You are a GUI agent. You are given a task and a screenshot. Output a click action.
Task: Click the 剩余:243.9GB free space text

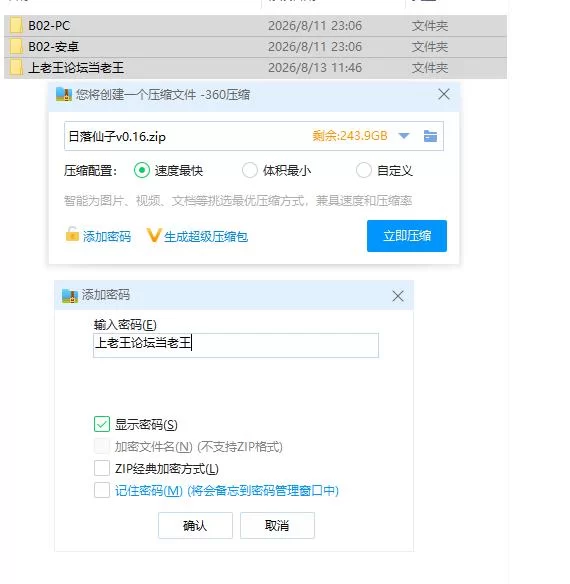point(350,136)
